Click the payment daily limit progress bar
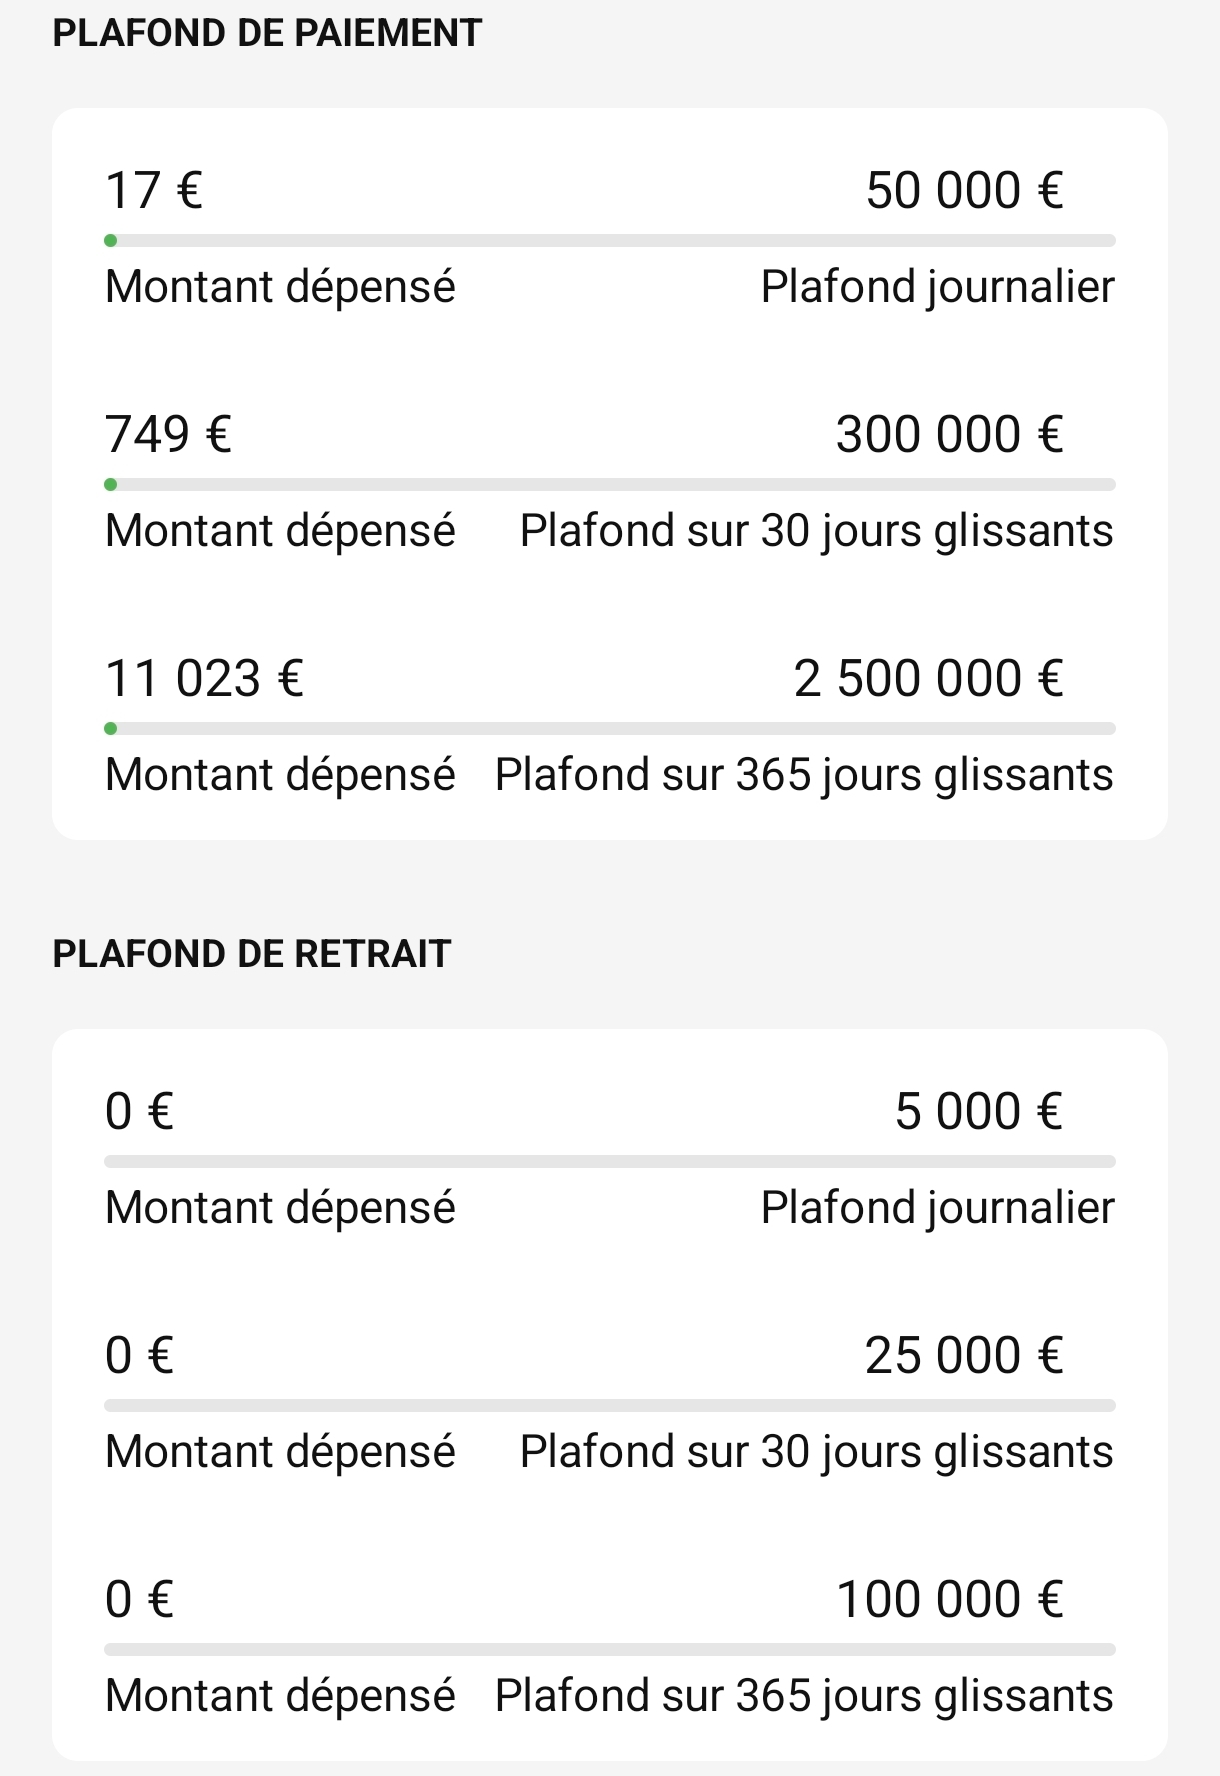Image resolution: width=1220 pixels, height=1776 pixels. (610, 241)
